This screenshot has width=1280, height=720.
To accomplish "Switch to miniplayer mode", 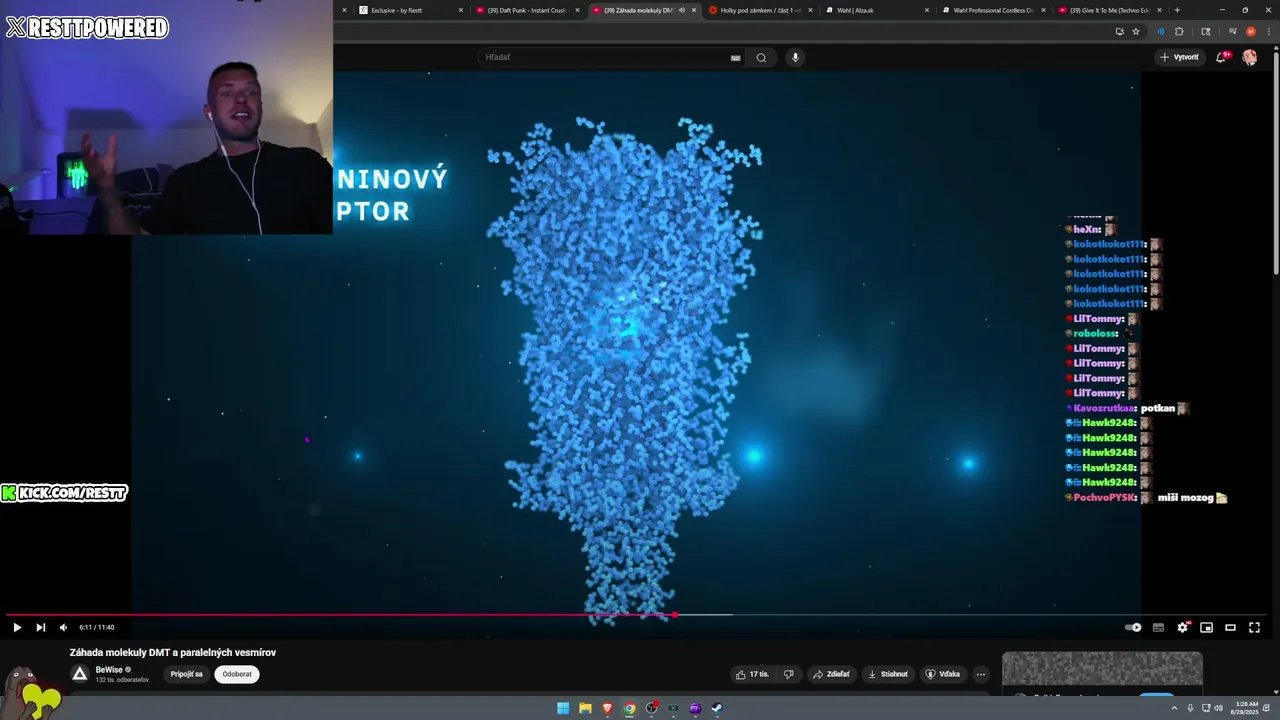I will click(1206, 627).
